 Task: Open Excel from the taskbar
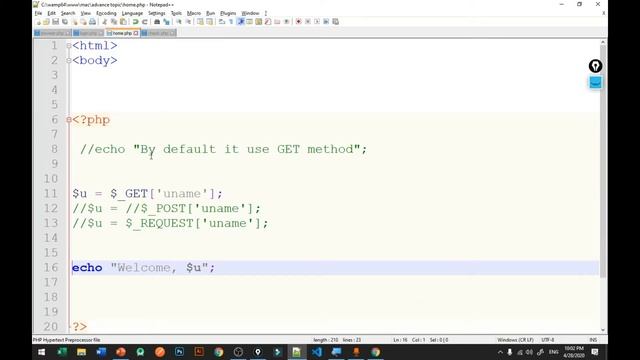tap(62, 352)
